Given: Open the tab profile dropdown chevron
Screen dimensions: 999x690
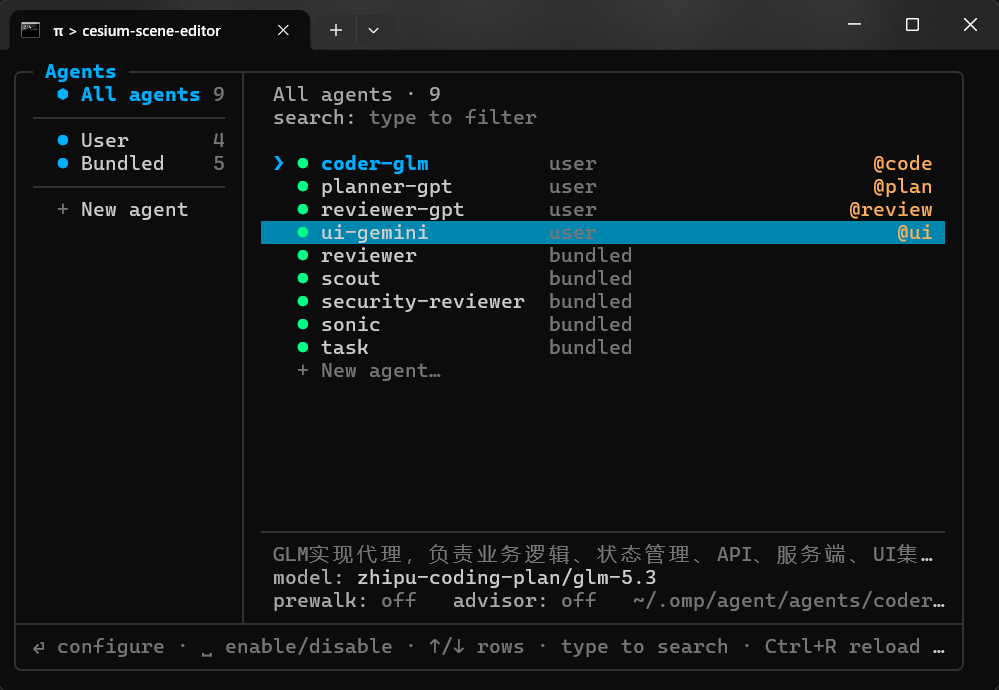Looking at the screenshot, I should pos(373,30).
